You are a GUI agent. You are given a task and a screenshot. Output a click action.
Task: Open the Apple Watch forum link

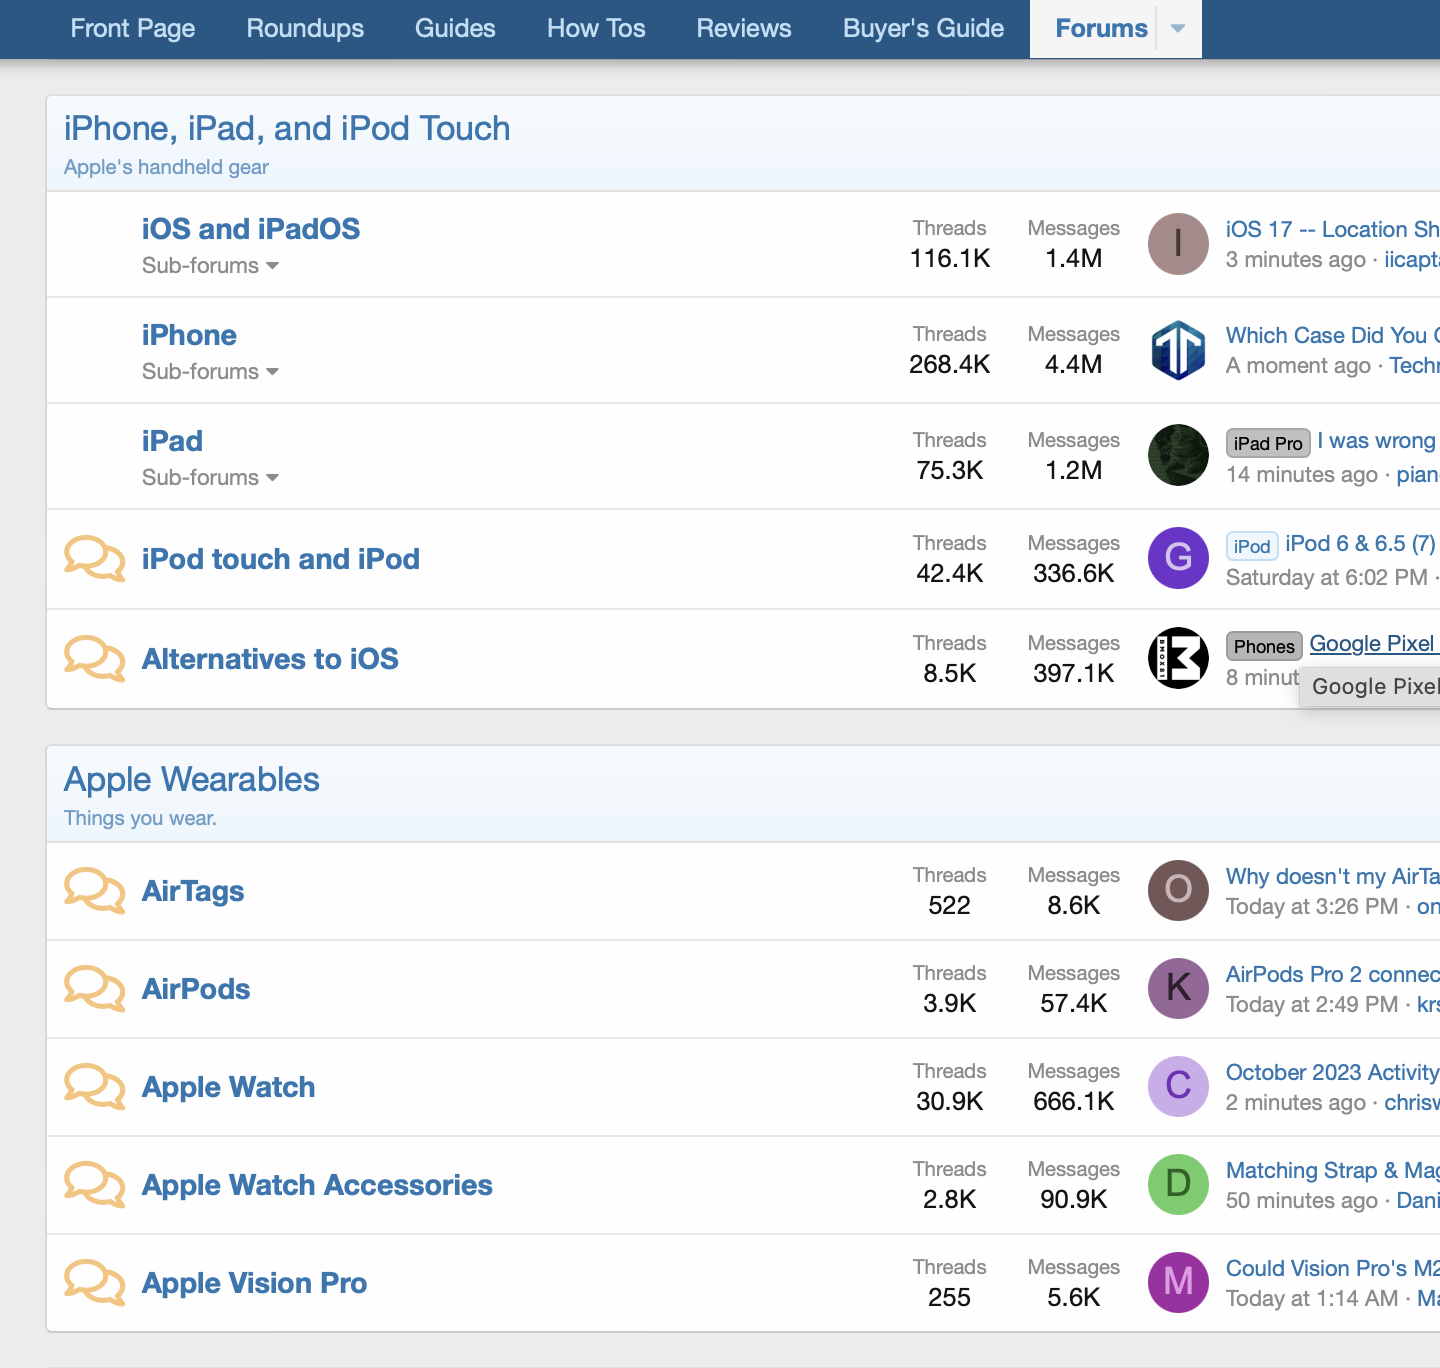coord(228,1087)
